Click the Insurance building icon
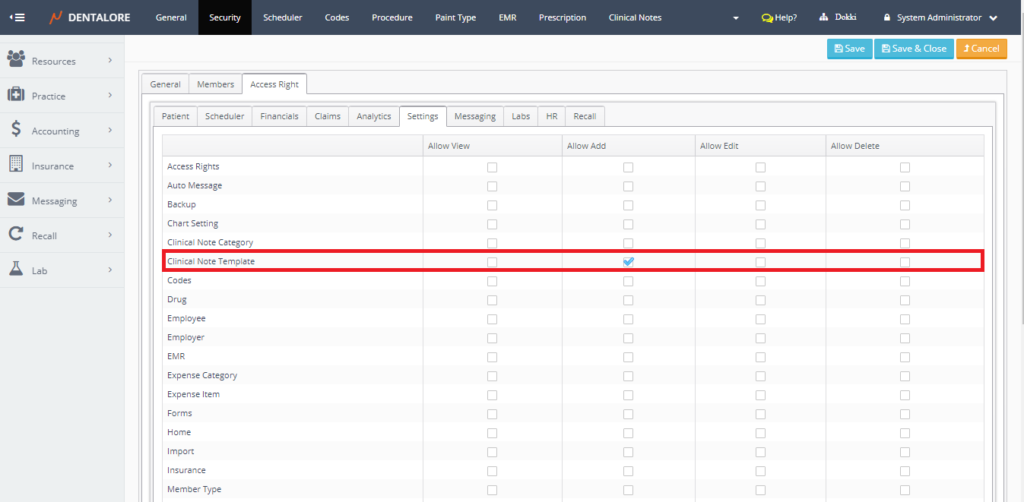This screenshot has width=1024, height=502. click(16, 165)
